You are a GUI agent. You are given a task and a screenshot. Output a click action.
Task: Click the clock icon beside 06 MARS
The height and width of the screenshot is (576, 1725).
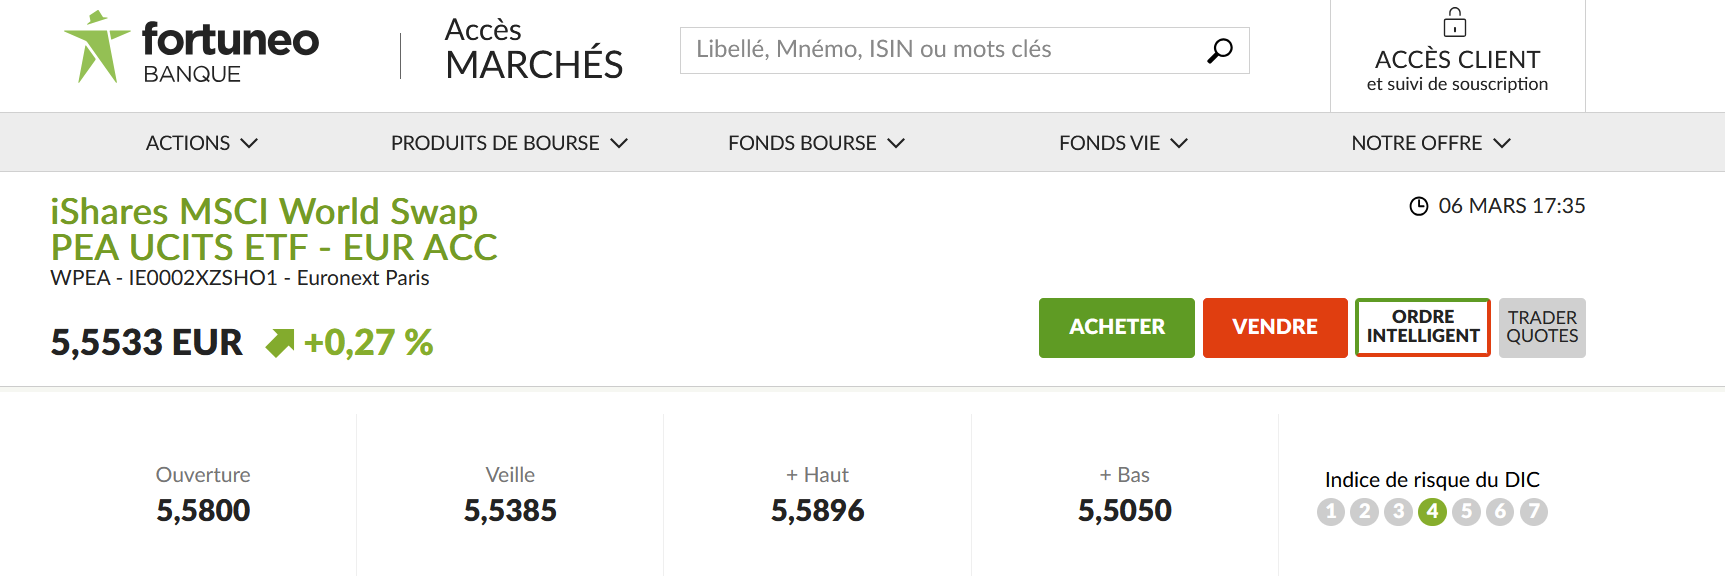tap(1418, 206)
